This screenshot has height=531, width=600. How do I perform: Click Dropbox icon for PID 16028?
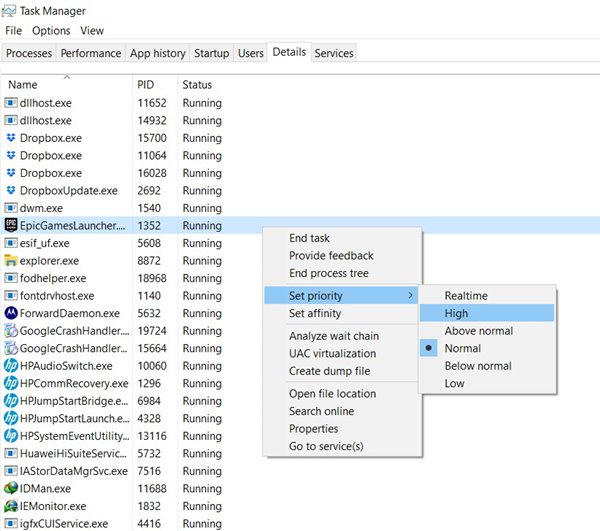point(11,173)
